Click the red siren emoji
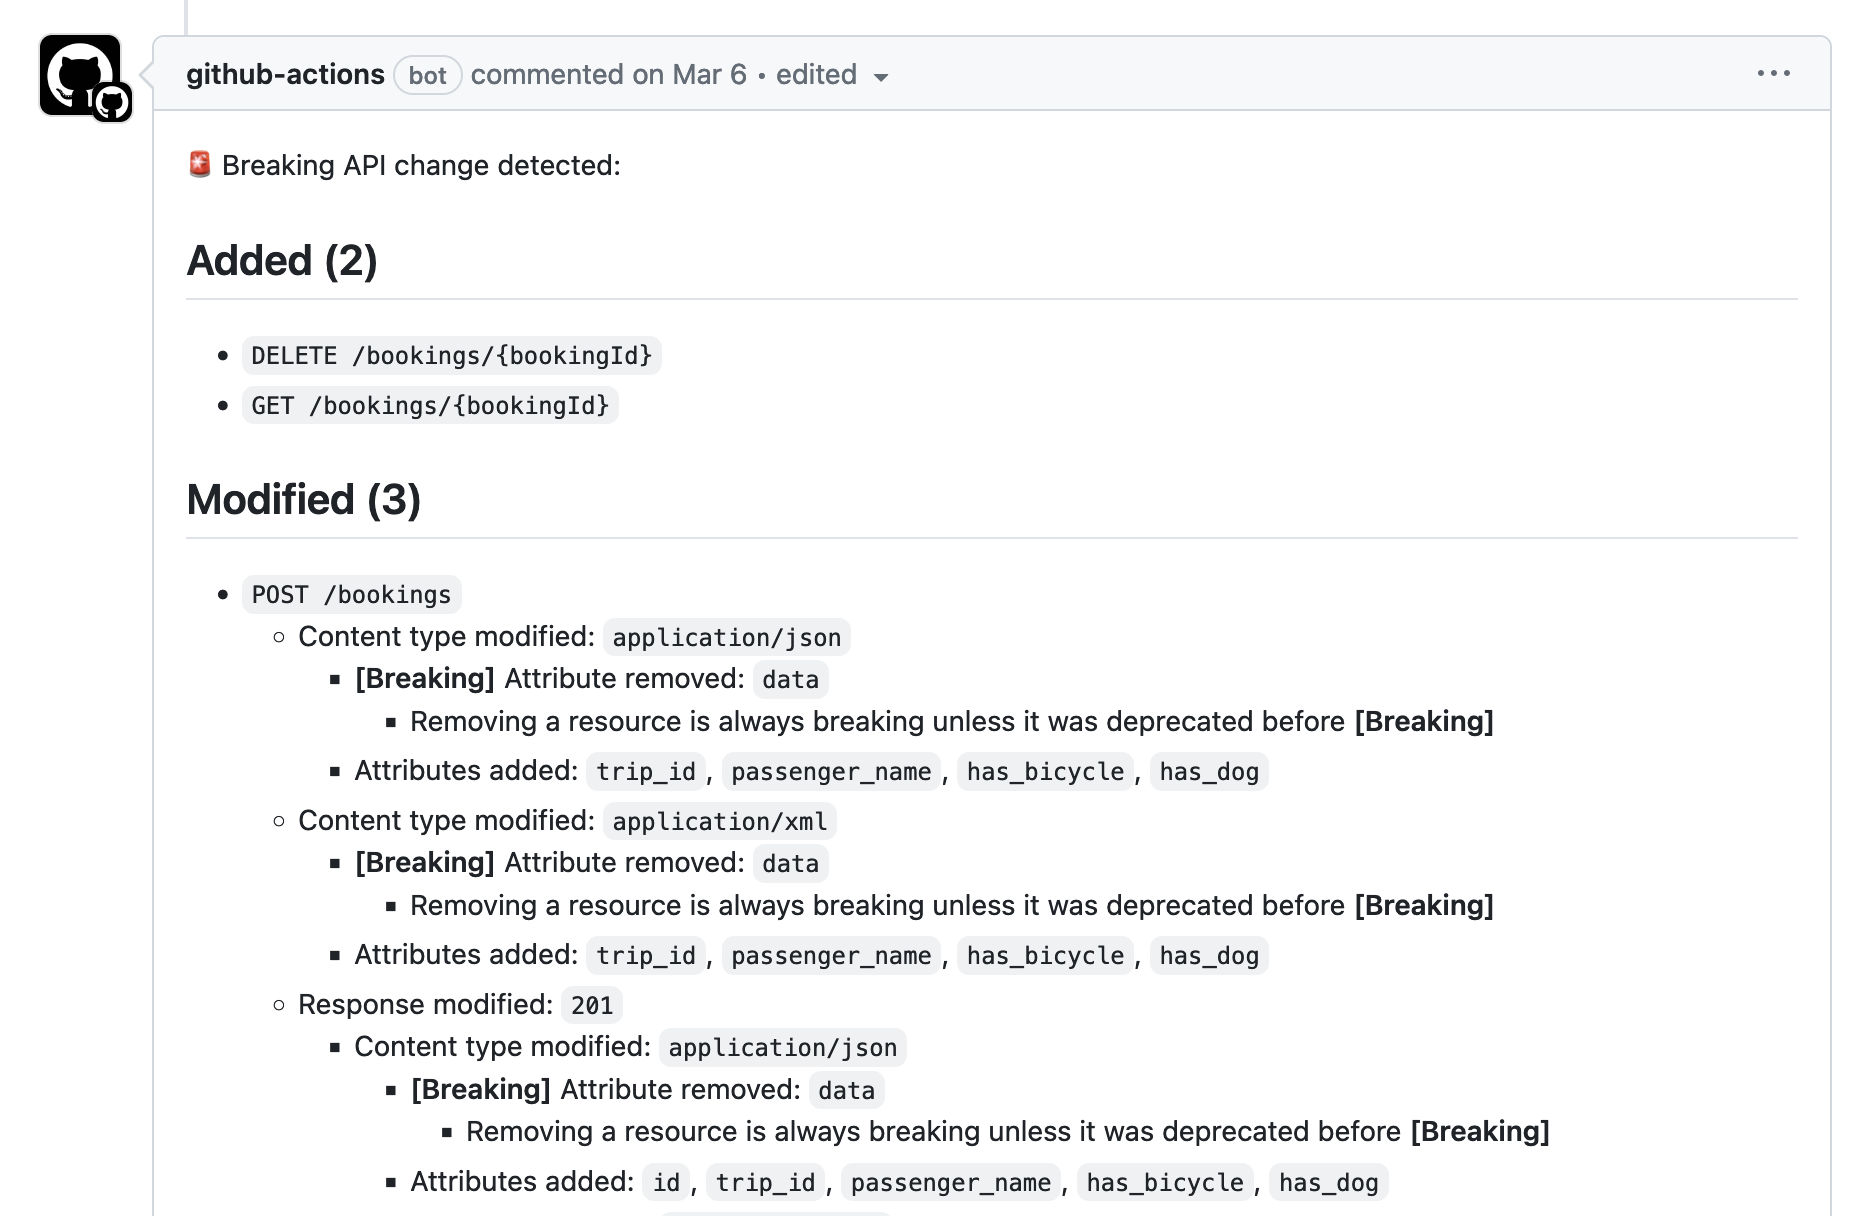Screen dimensions: 1860x1216 [x=200, y=165]
